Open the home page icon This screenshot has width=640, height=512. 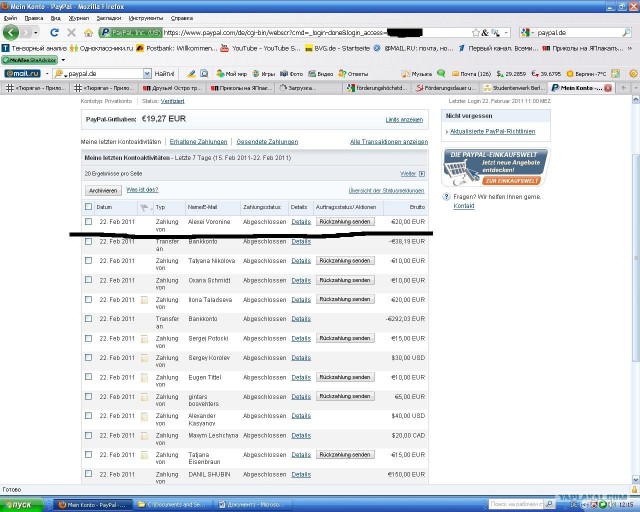click(88, 33)
